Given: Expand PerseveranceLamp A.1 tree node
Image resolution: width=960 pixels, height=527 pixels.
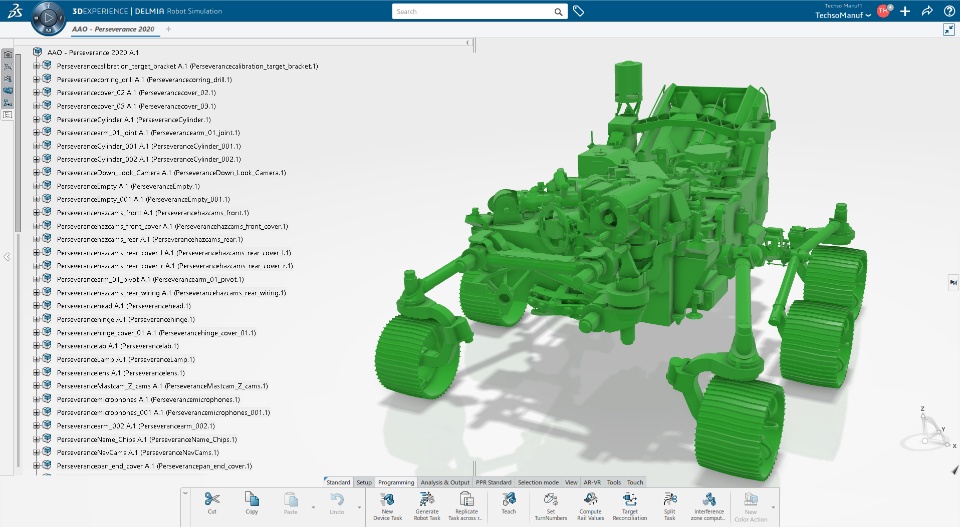Looking at the screenshot, I should coord(36,359).
